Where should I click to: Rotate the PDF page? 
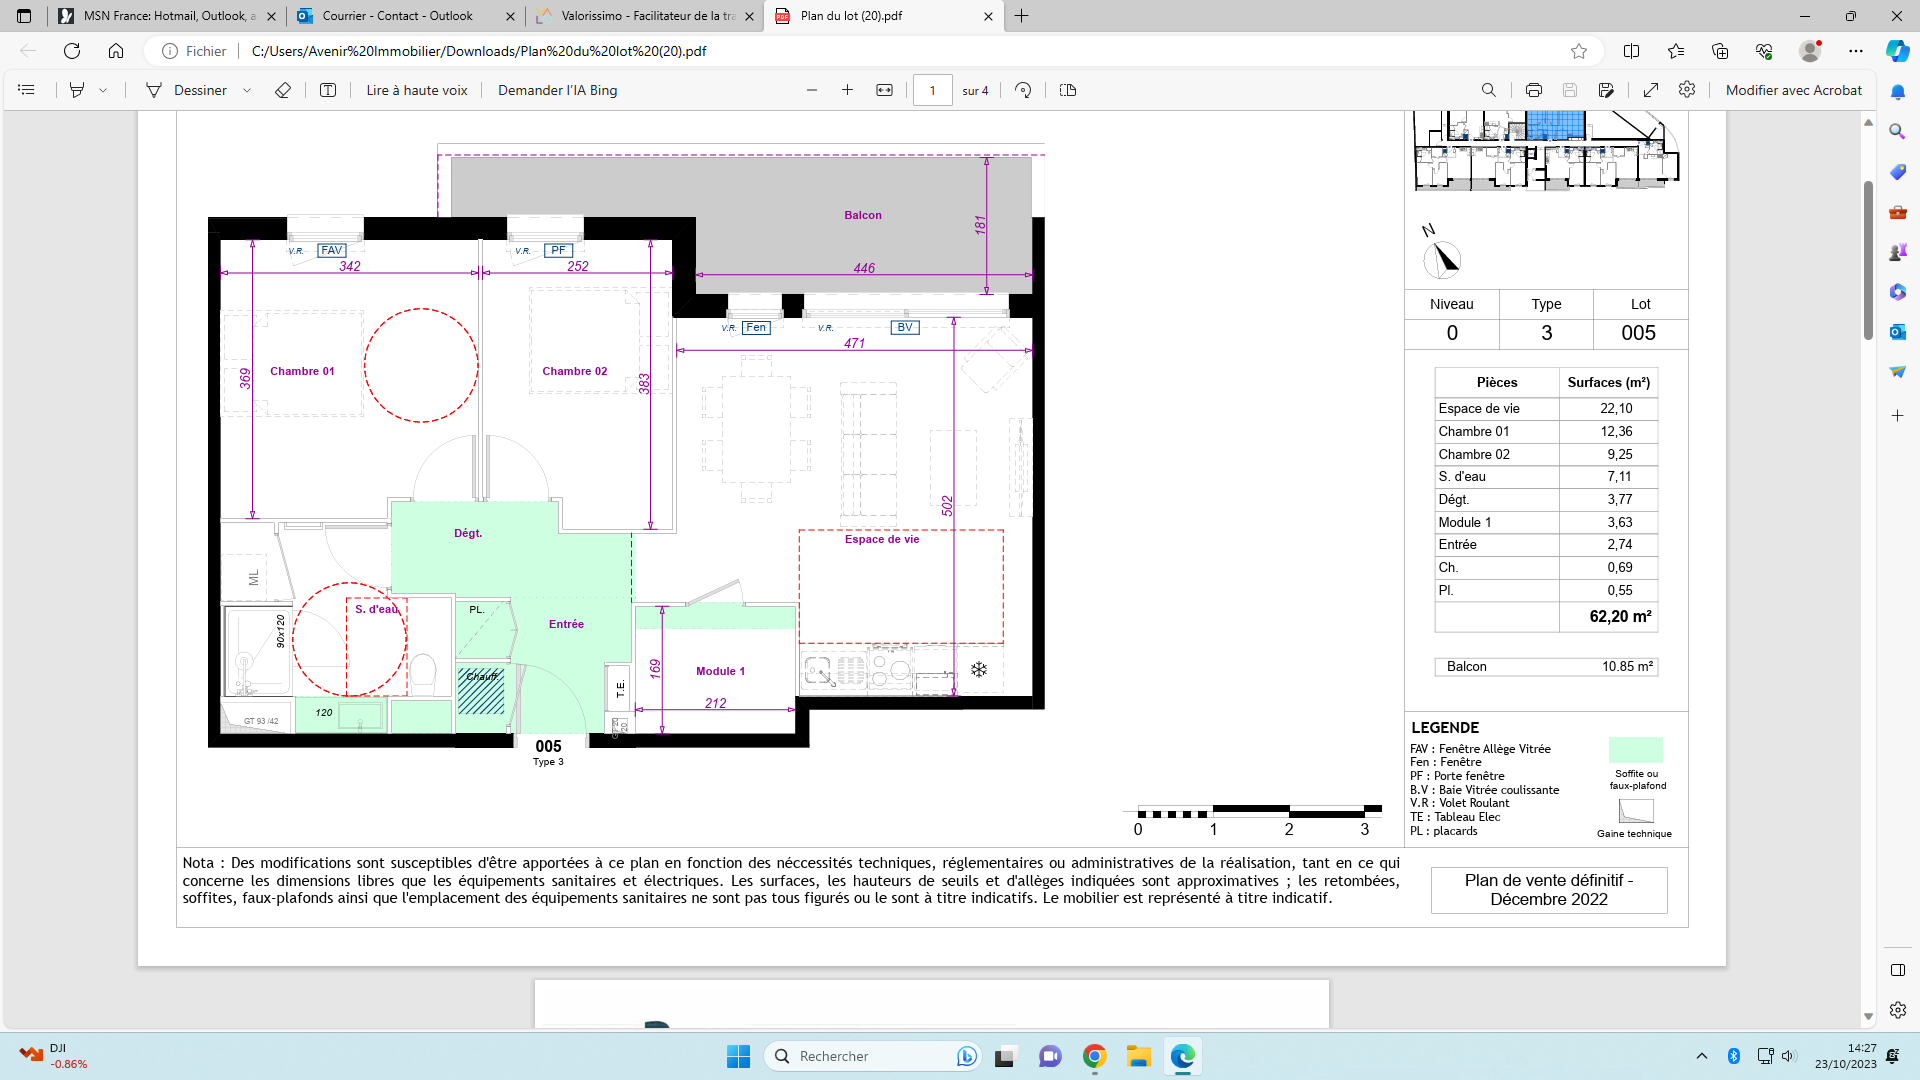click(x=1023, y=90)
